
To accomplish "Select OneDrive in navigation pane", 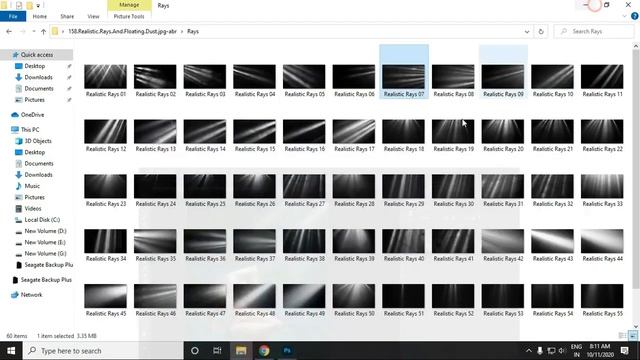I will pyautogui.click(x=32, y=115).
